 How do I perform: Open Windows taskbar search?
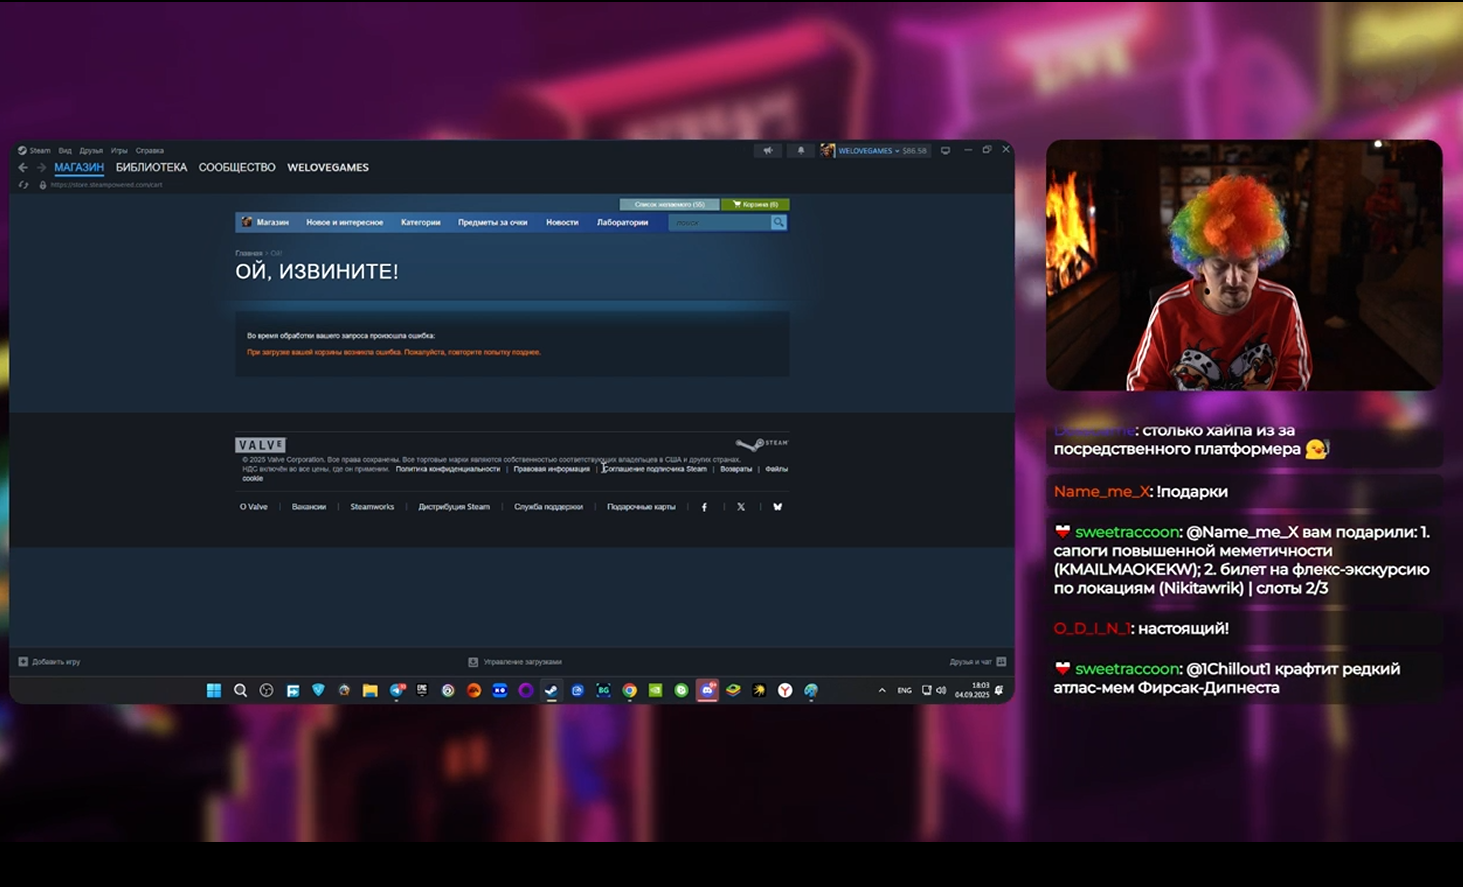point(240,690)
